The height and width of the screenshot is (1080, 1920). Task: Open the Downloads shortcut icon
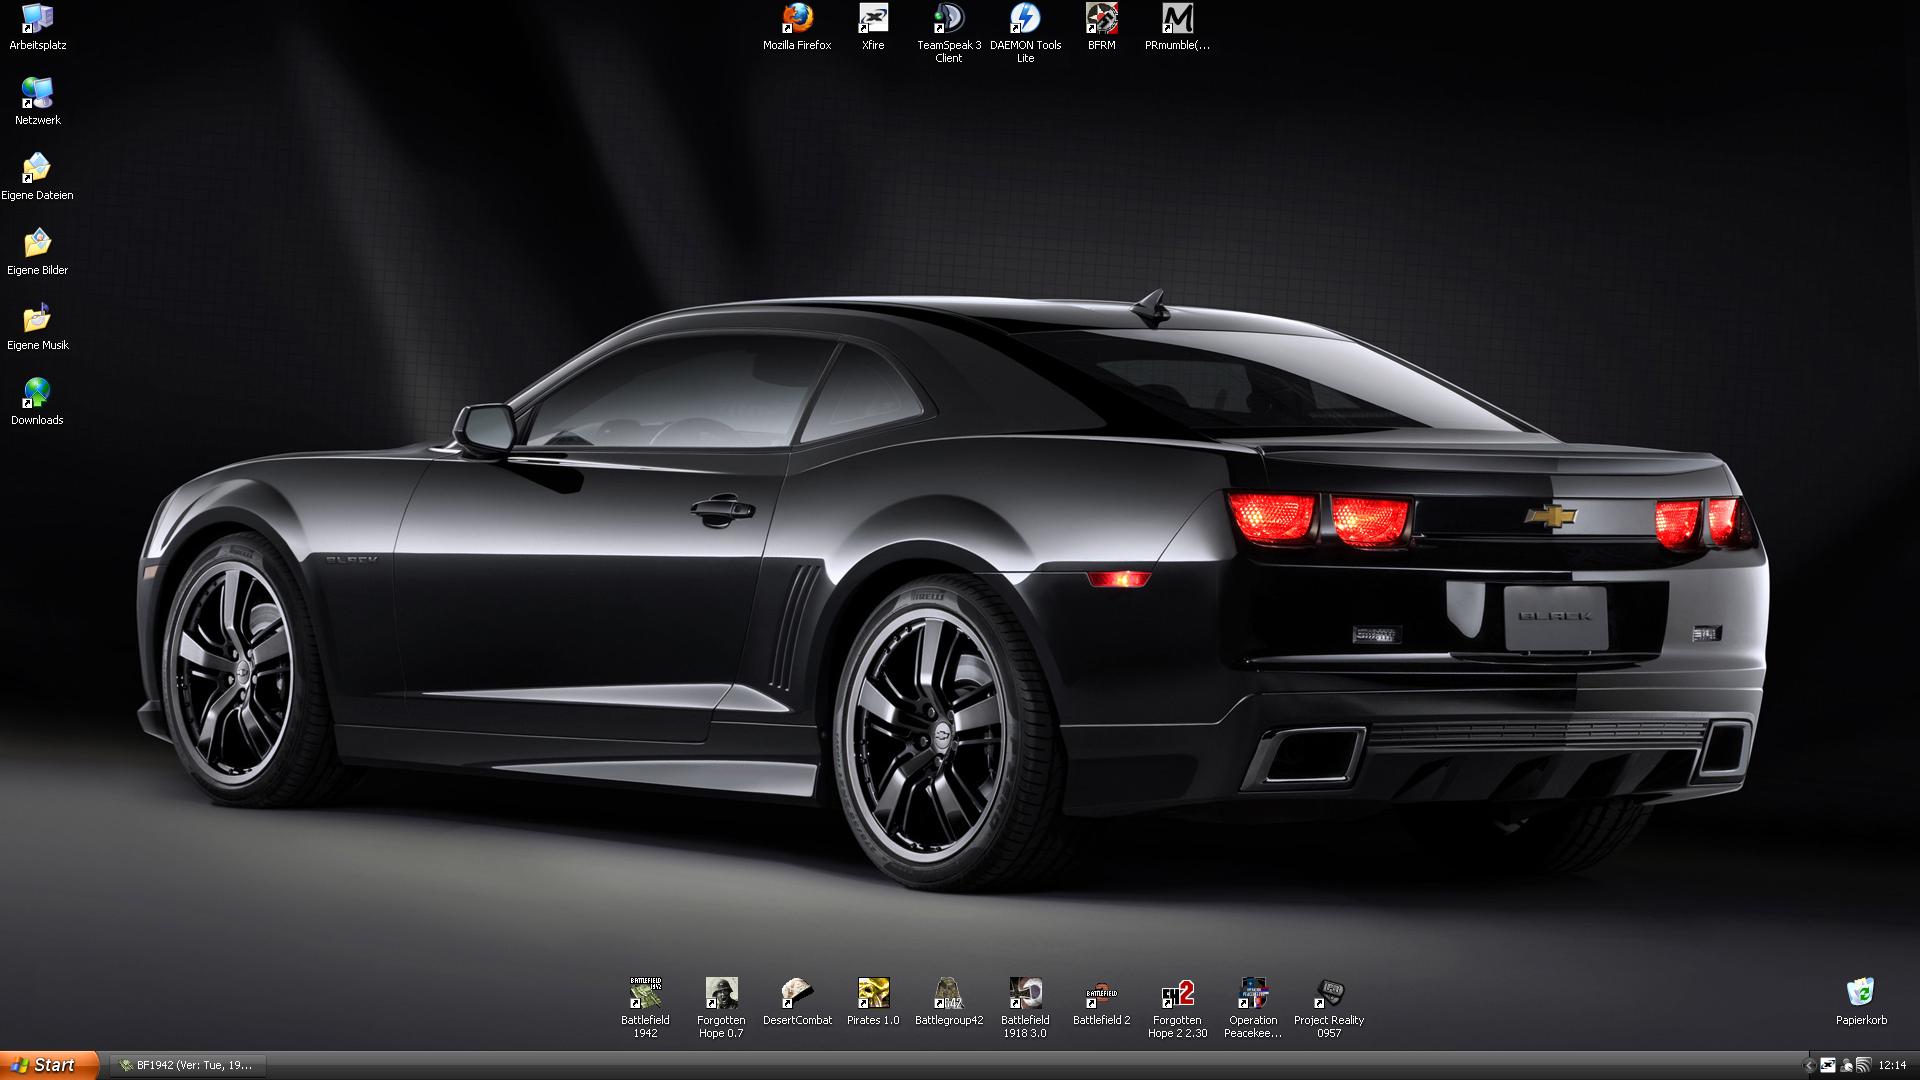[37, 402]
